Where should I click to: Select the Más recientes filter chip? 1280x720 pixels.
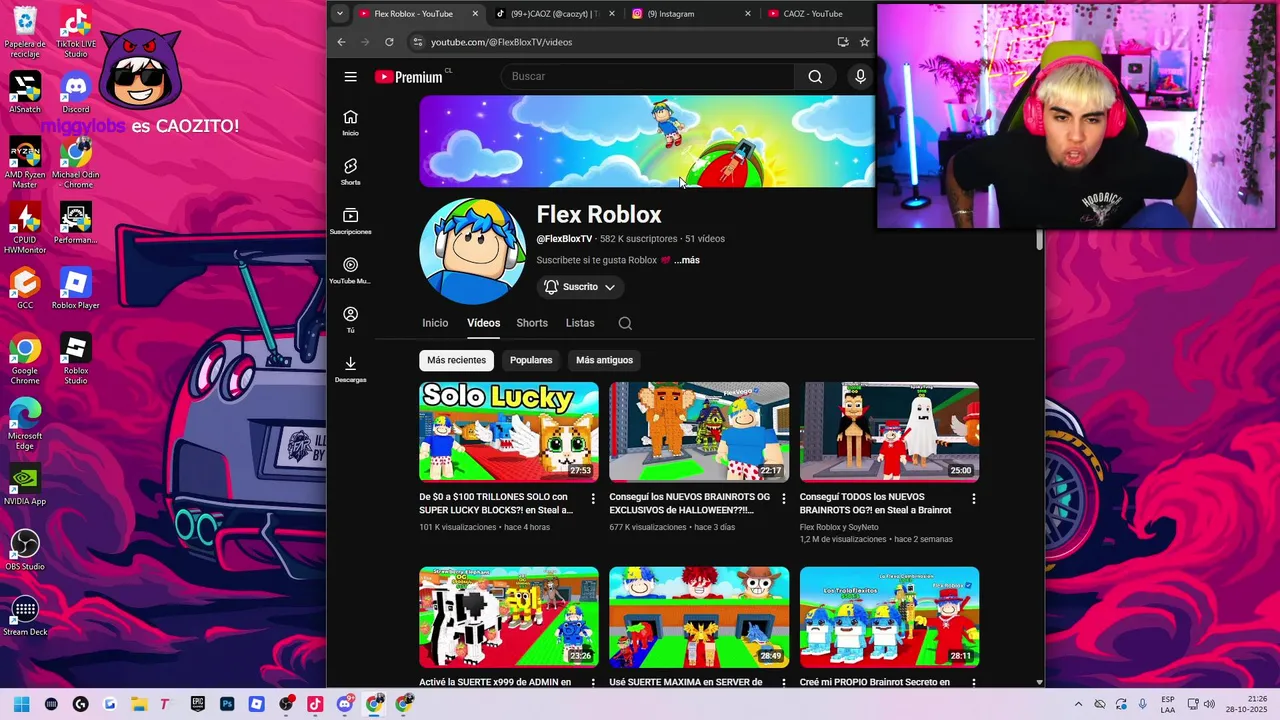pos(456,360)
